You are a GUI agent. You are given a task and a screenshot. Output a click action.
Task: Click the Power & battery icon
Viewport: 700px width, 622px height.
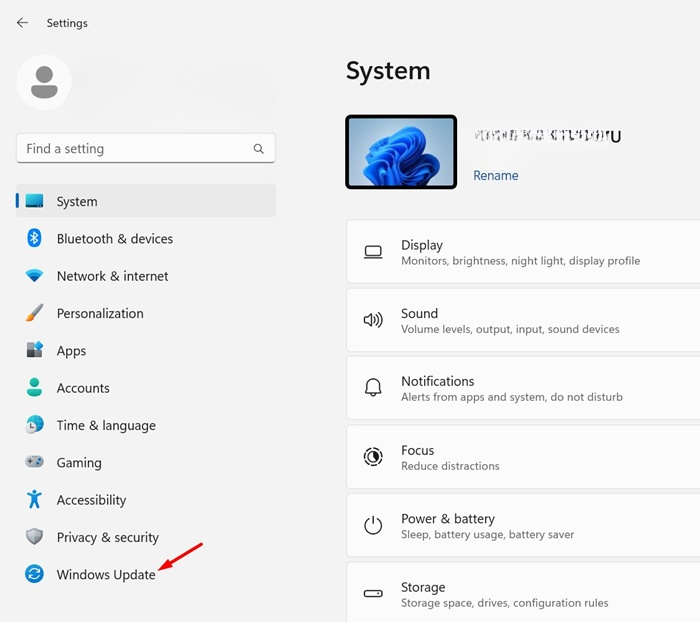pyautogui.click(x=373, y=526)
